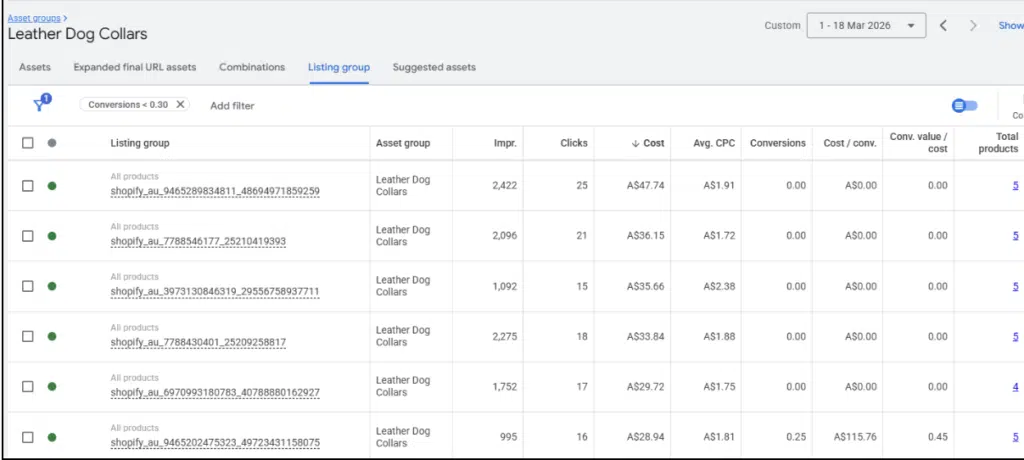Check the shopify_au_7788546177_25210419393 row

27,236
